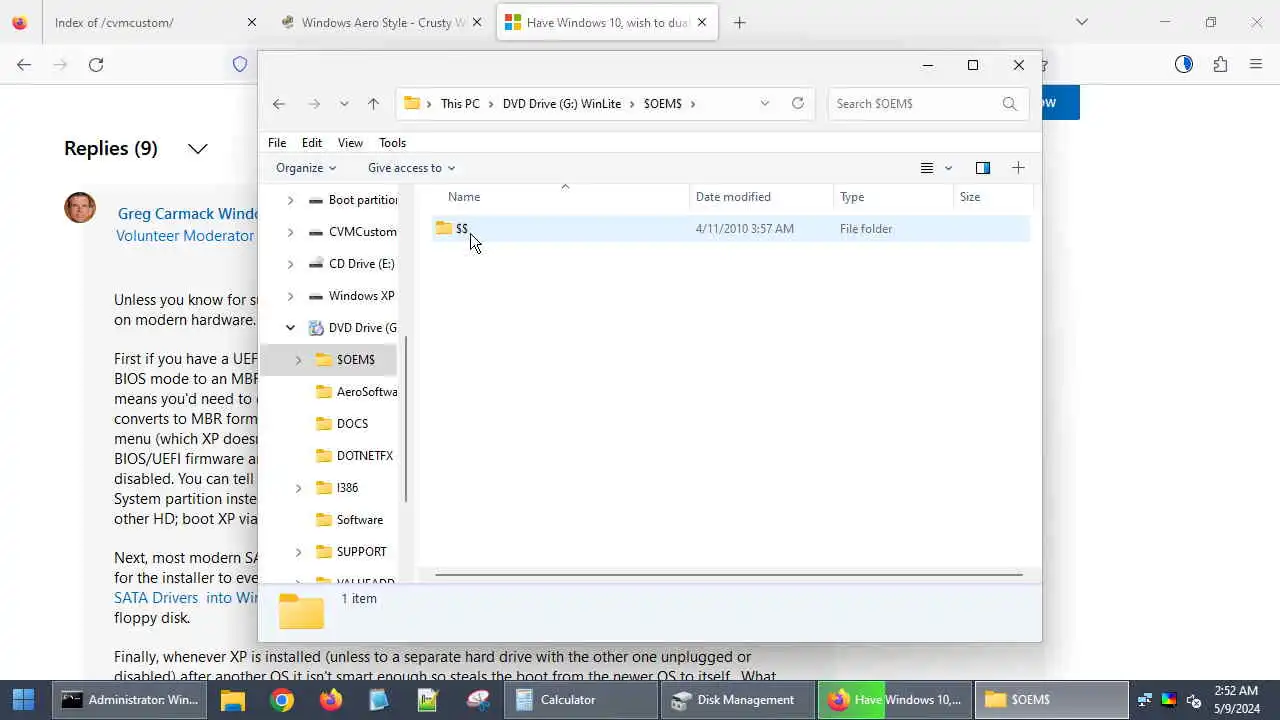This screenshot has height=720, width=1280.
Task: Open Firefox extensions icon
Action: pos(1220,64)
